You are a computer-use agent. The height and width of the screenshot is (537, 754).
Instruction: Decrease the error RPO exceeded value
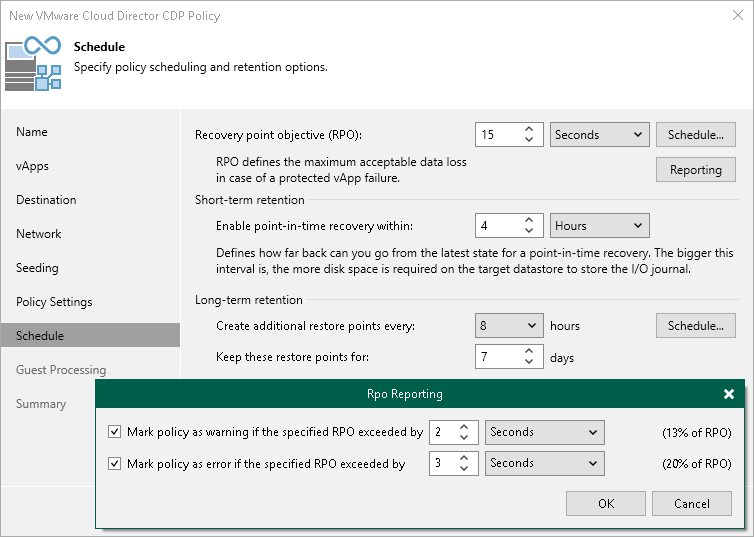click(x=464, y=468)
